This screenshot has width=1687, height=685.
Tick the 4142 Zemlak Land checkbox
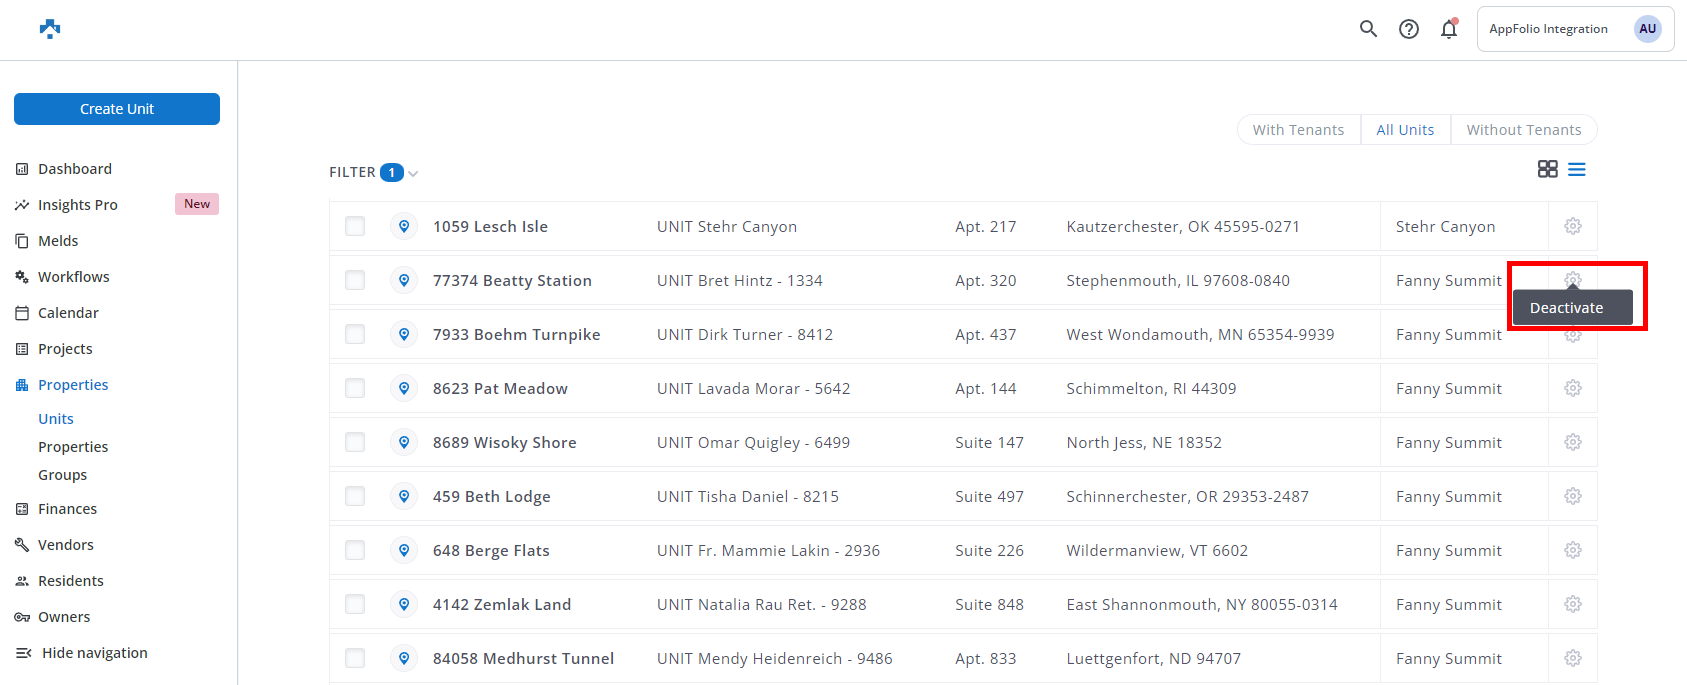355,604
